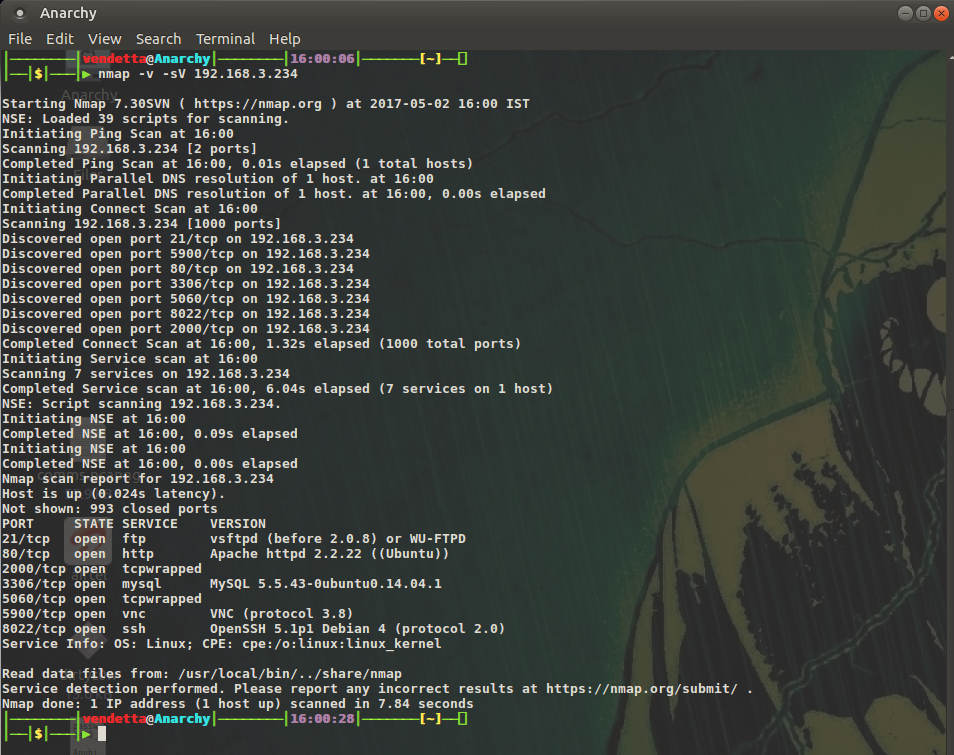Click the line 'Nmap scan report for 192.168.3.234'
This screenshot has height=755, width=954.
pos(138,479)
